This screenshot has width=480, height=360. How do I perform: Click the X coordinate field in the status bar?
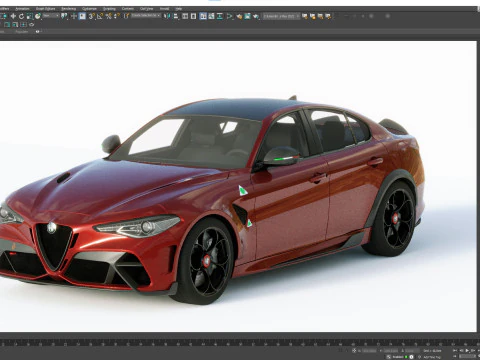369,351
